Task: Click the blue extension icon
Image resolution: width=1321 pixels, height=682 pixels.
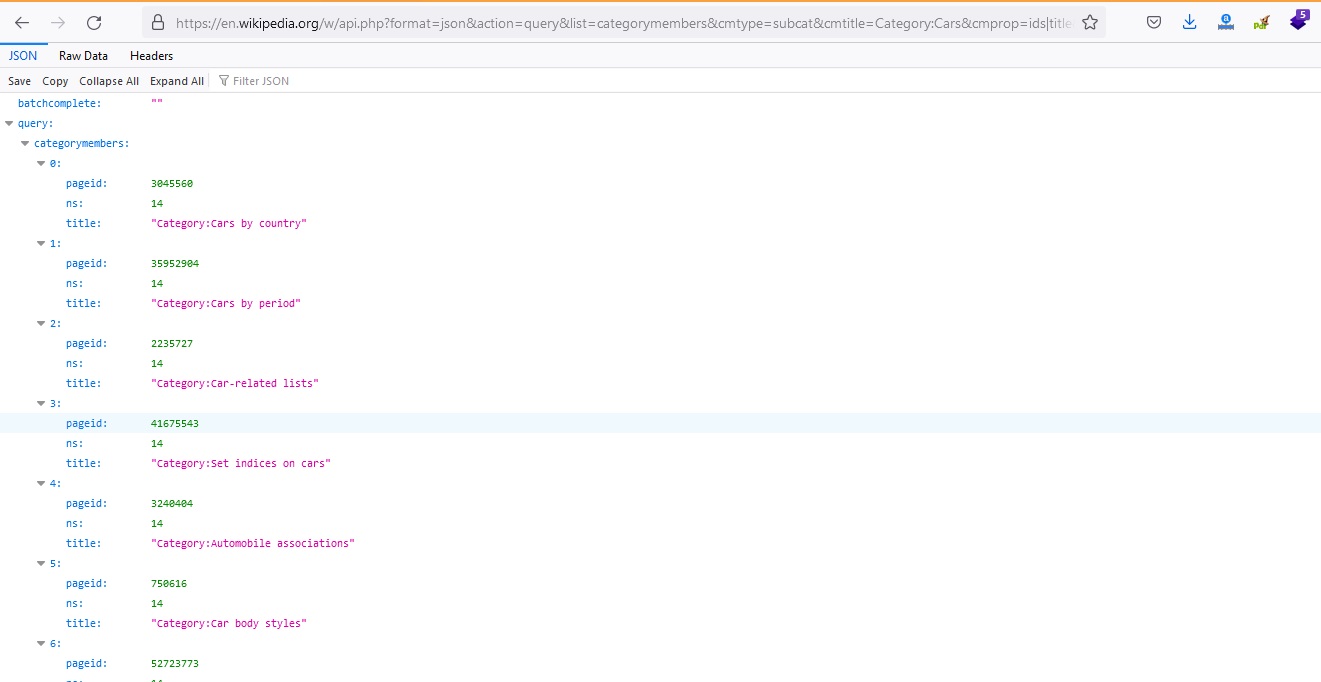Action: pyautogui.click(x=1225, y=22)
